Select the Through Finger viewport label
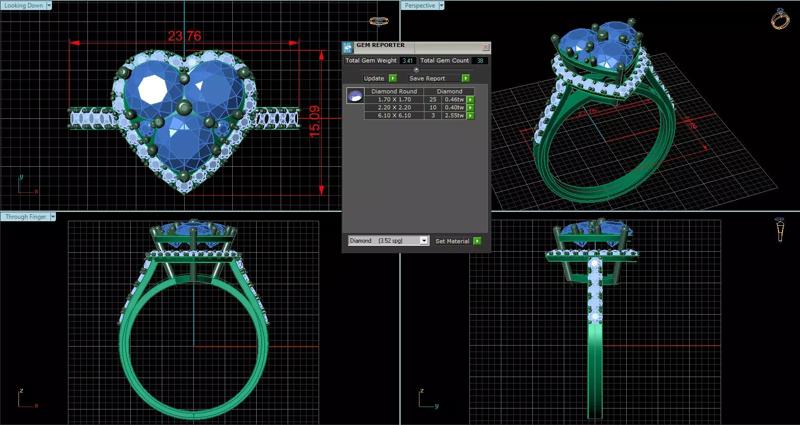 click(x=26, y=217)
